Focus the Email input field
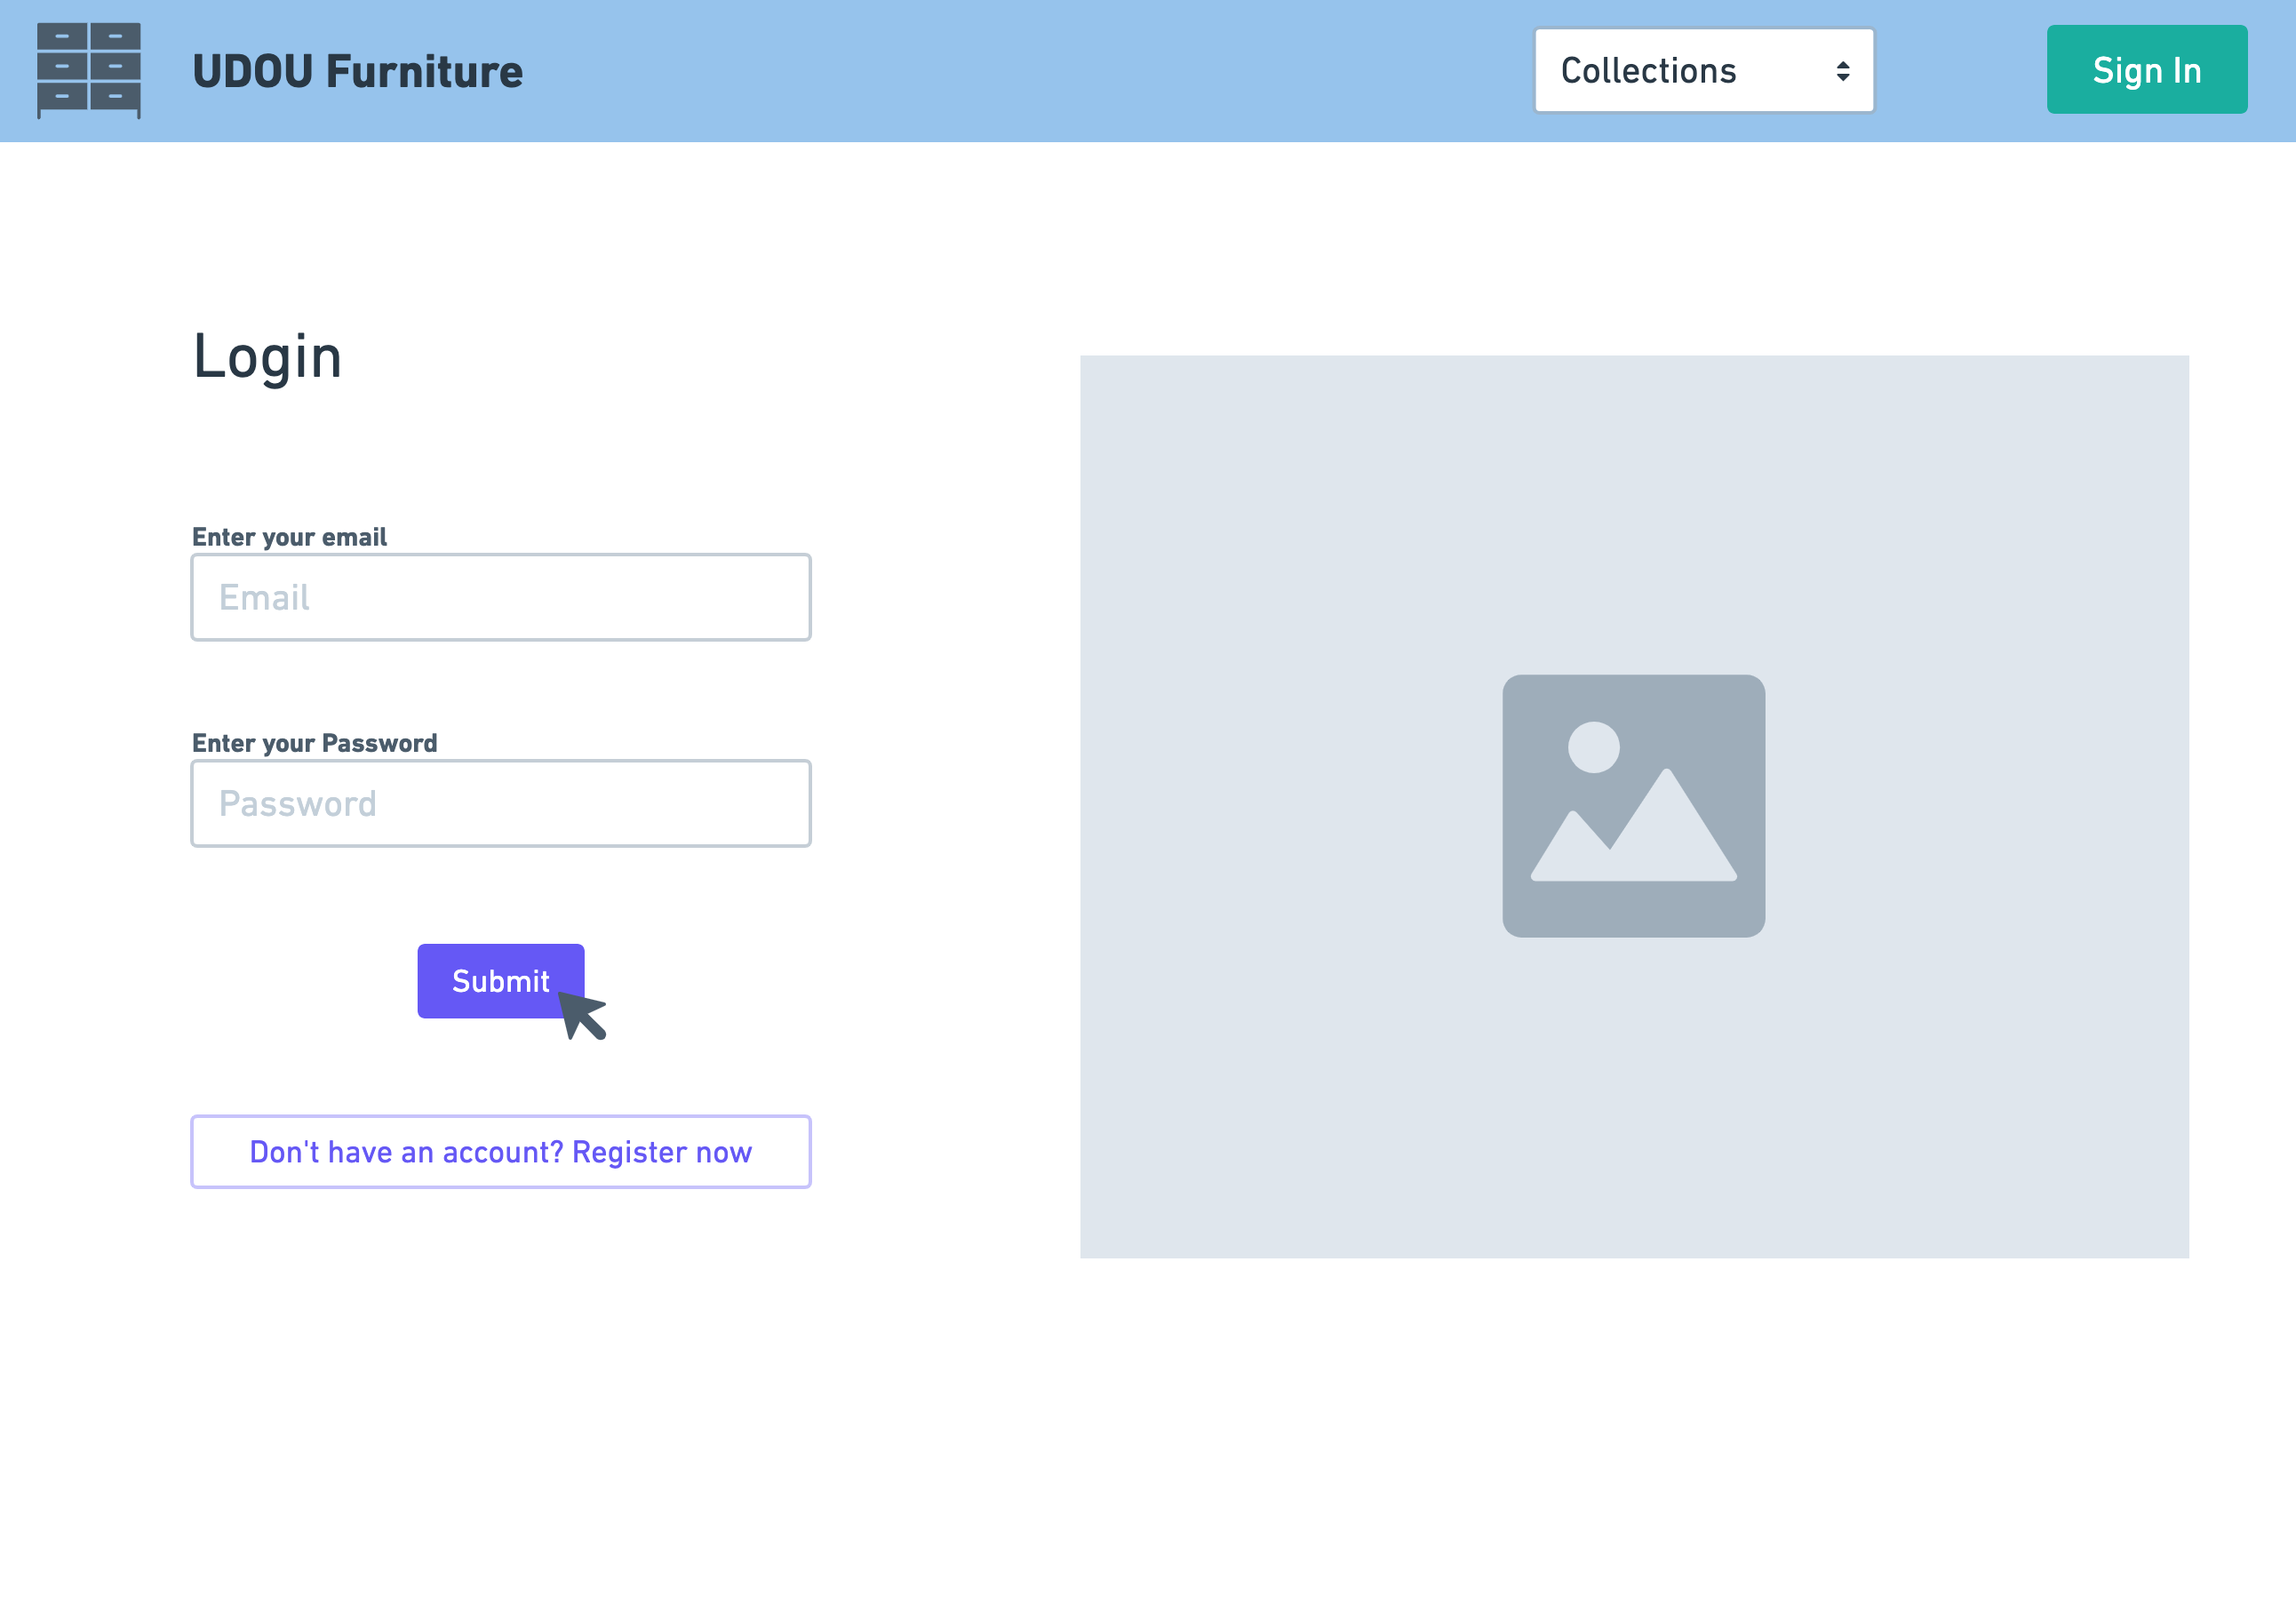Screen dimensions: 2296x1621 point(500,597)
